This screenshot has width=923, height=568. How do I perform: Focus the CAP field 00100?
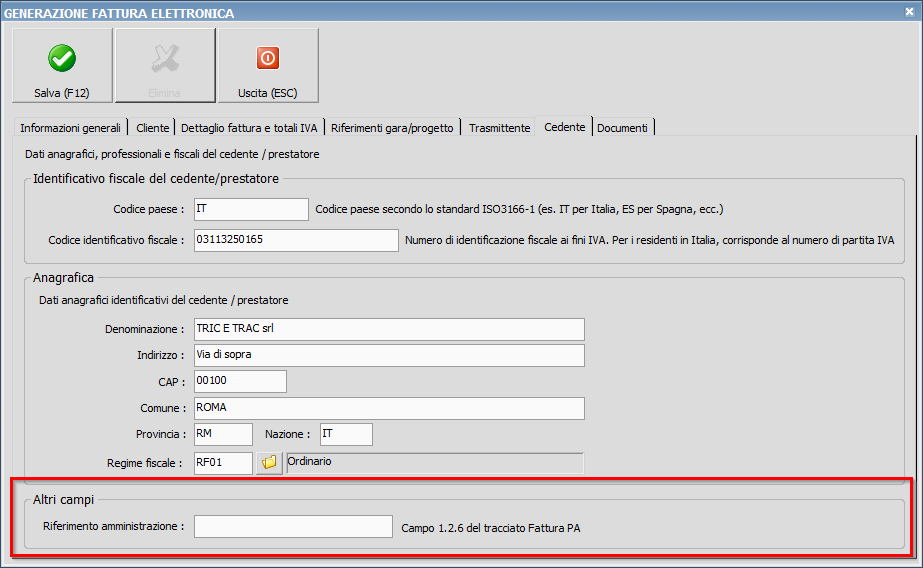[x=240, y=381]
